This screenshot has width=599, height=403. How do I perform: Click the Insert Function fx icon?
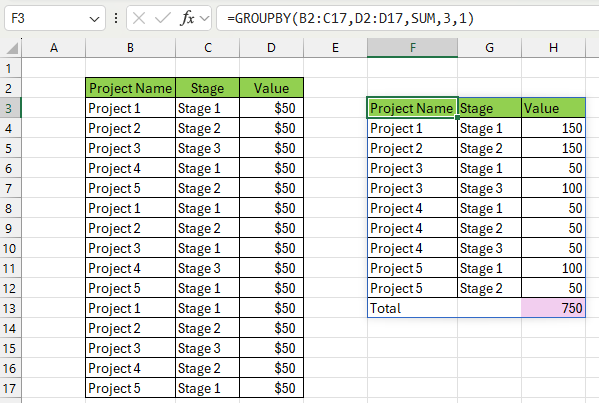pos(187,18)
